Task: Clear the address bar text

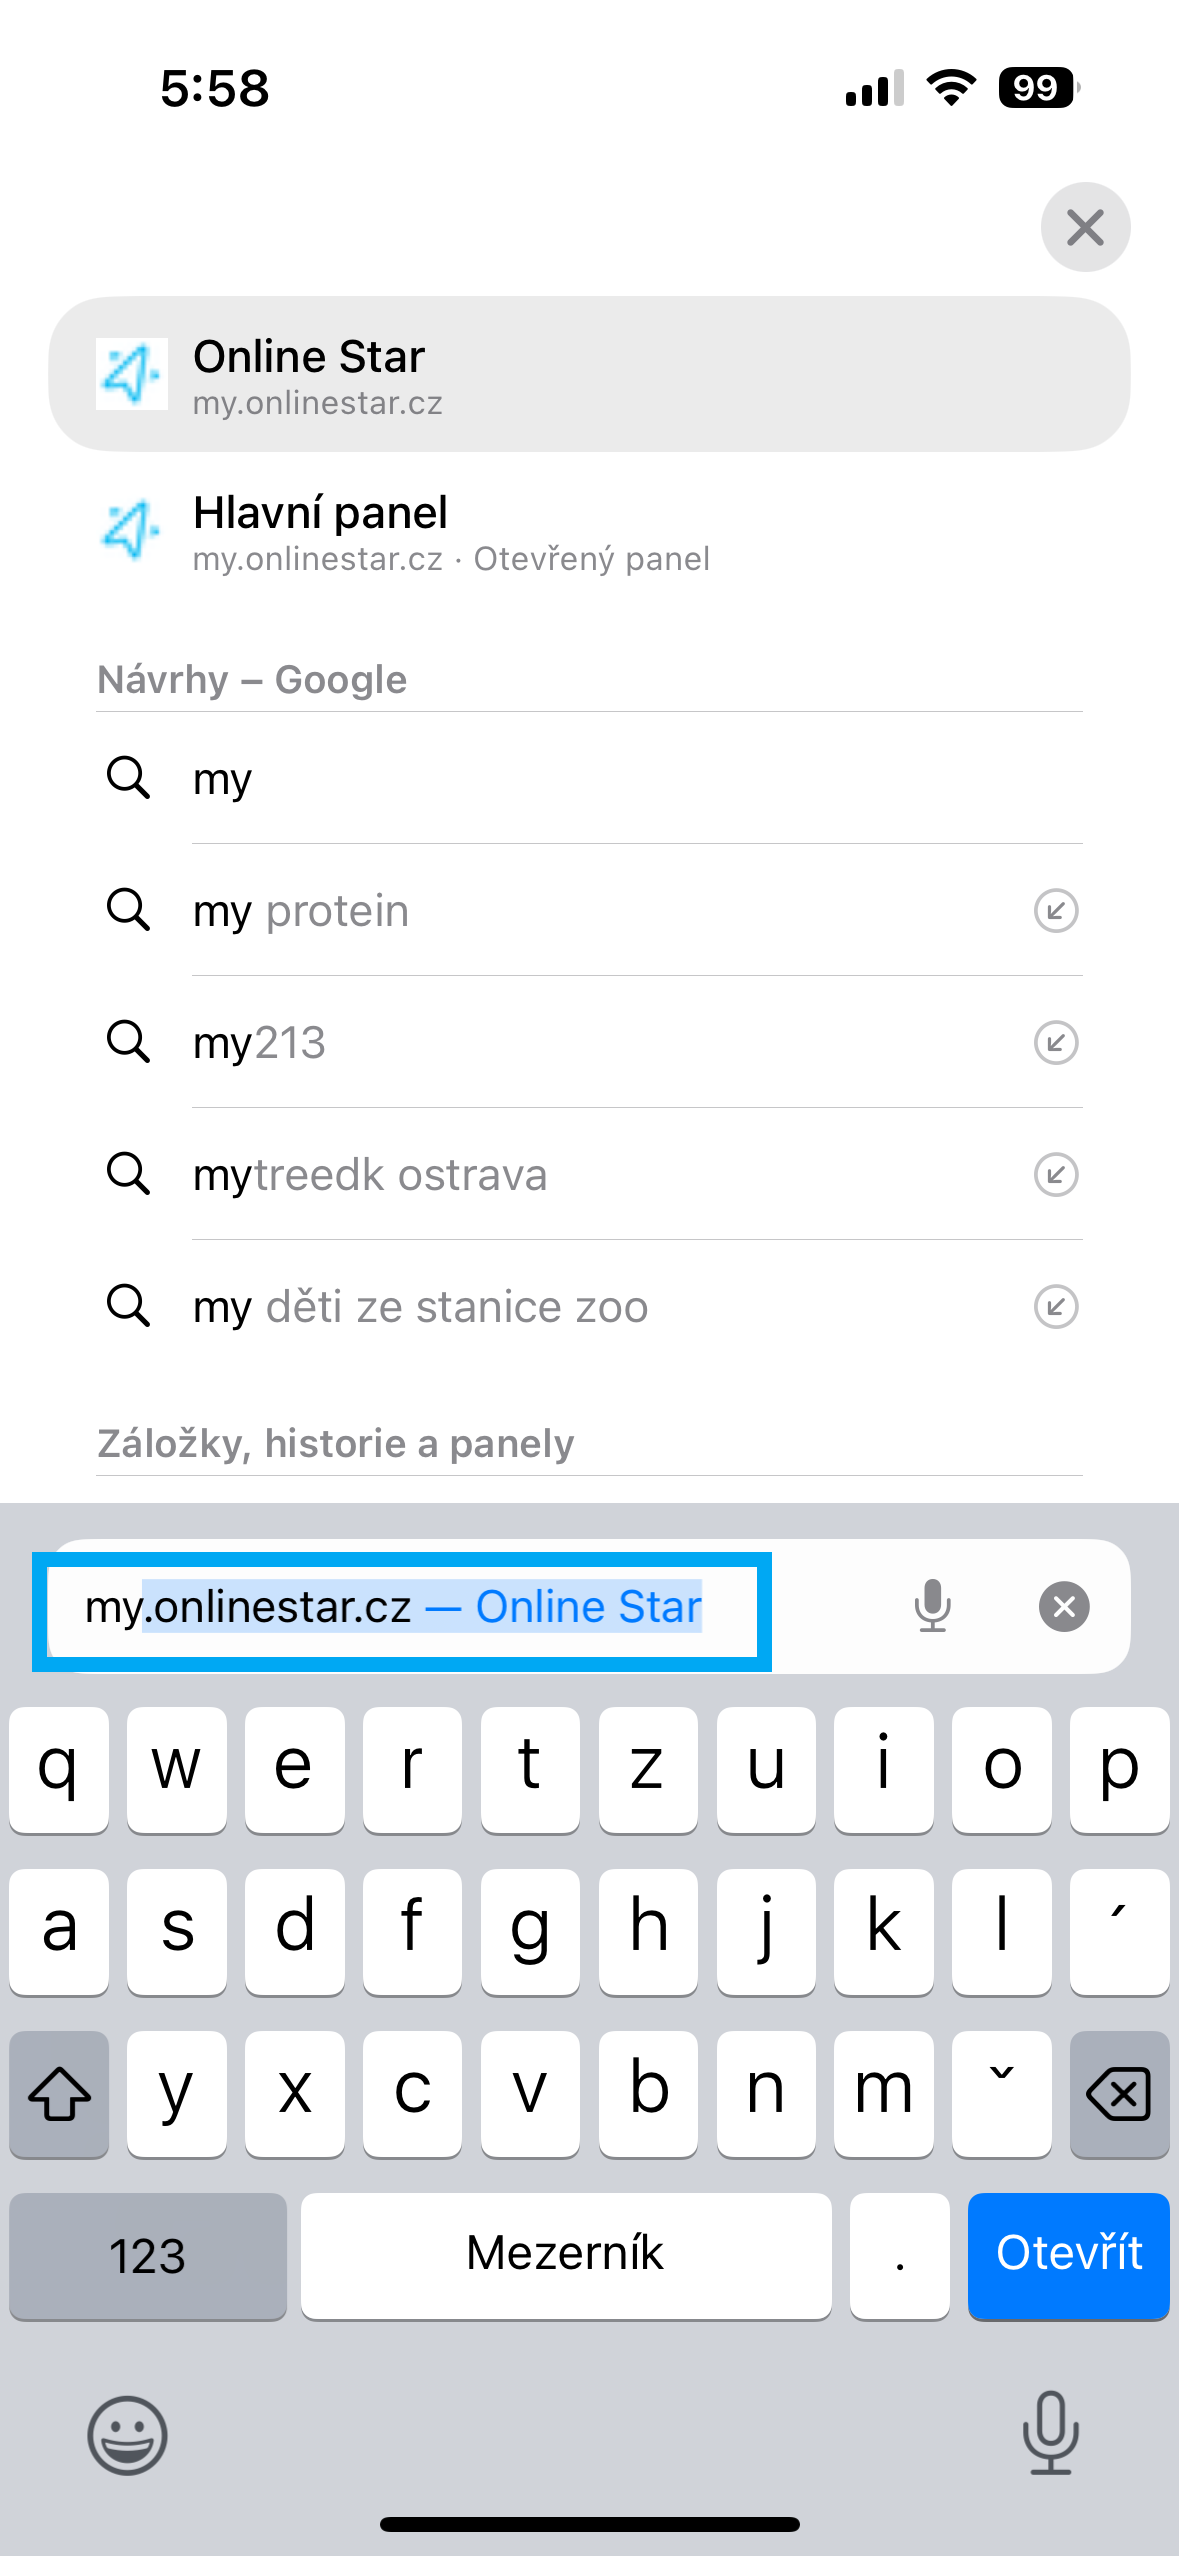Action: (1064, 1606)
